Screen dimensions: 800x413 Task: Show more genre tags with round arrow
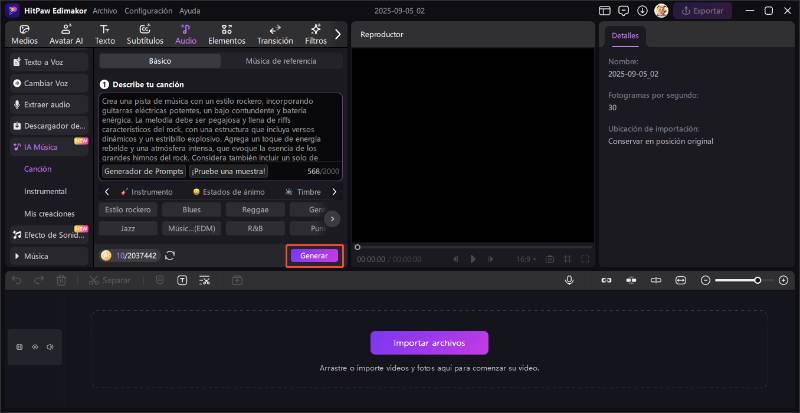[x=332, y=219]
